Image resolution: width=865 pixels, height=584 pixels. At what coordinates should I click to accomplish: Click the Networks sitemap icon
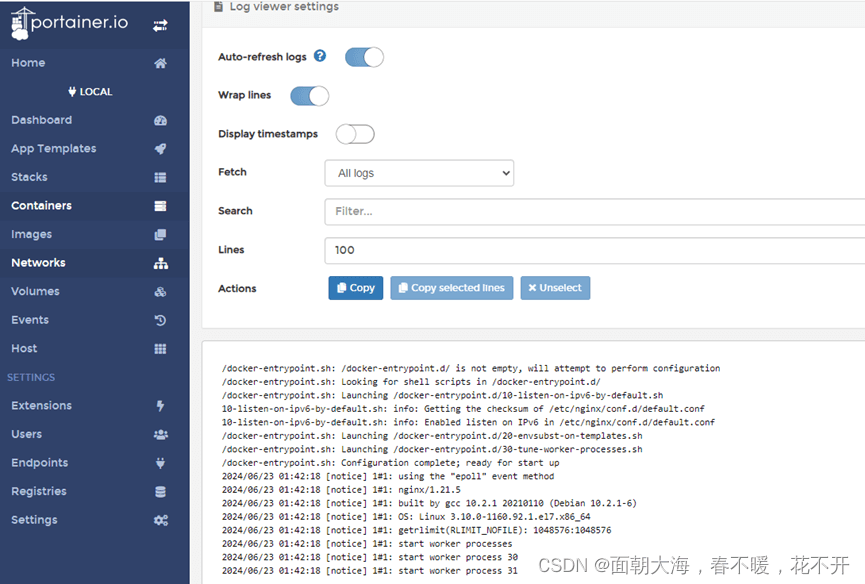tap(160, 263)
